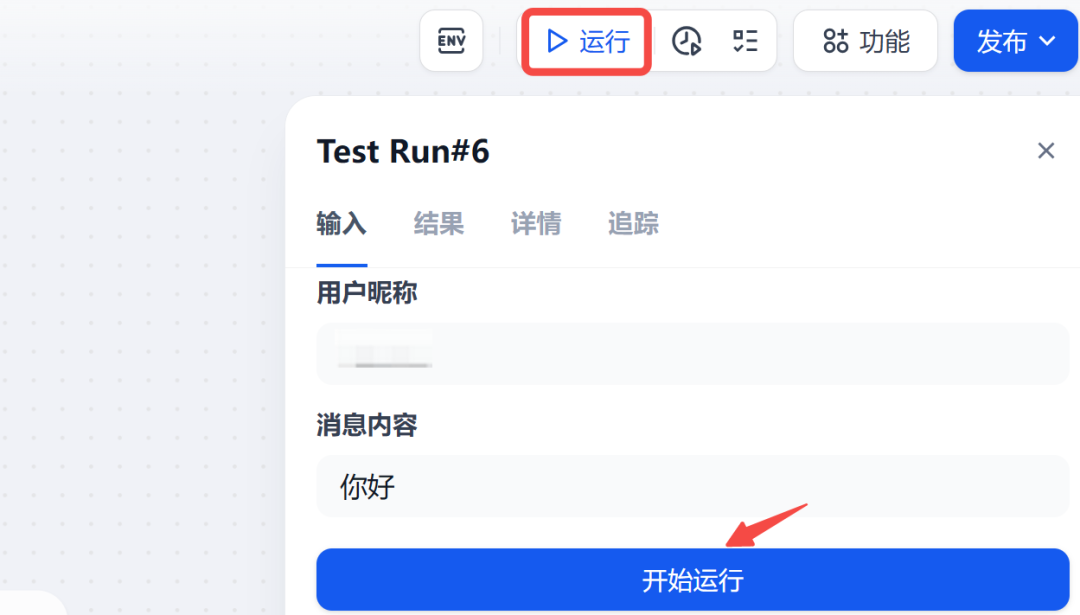
Task: Focus the 消息内容 field containing 你好
Action: tap(692, 486)
